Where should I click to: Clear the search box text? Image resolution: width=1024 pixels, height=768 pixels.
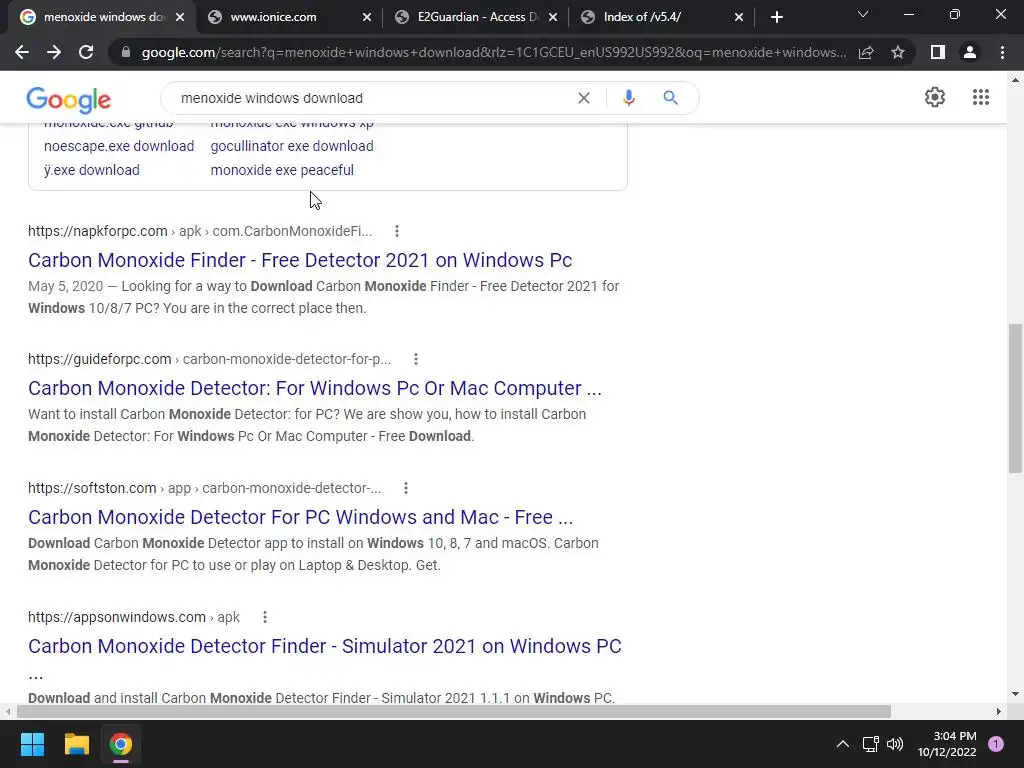(x=584, y=98)
